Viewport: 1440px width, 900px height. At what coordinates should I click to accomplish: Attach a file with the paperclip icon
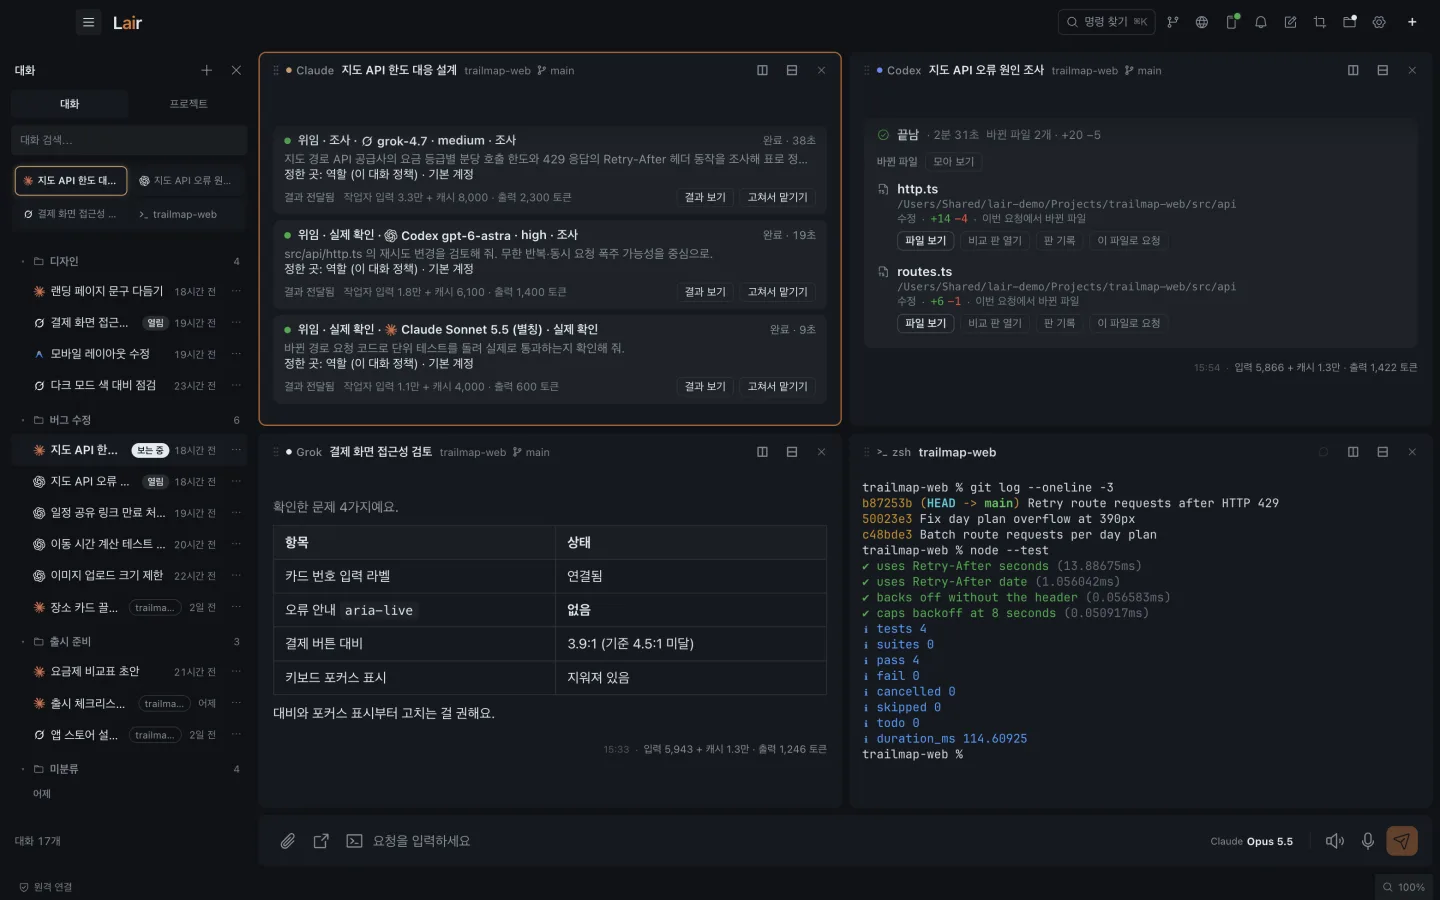coord(288,841)
